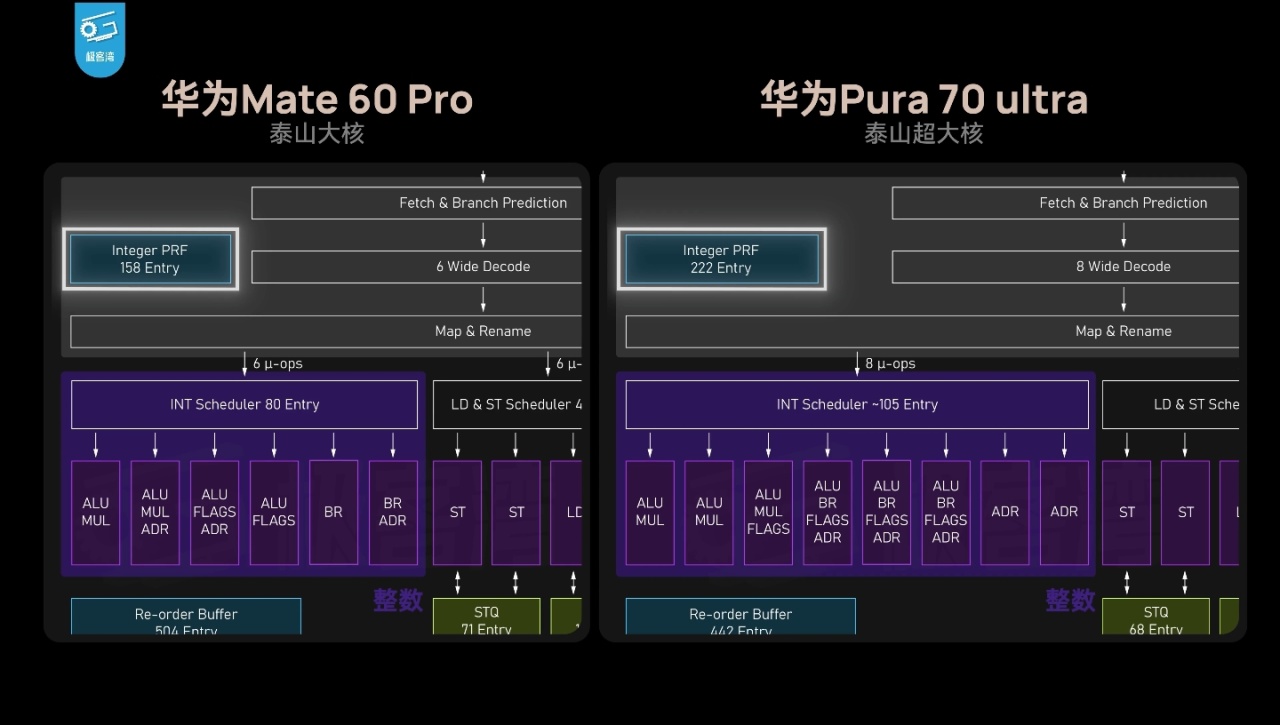The height and width of the screenshot is (725, 1280).
Task: Select the 华为Pura 70 ultra title
Action: tap(924, 99)
